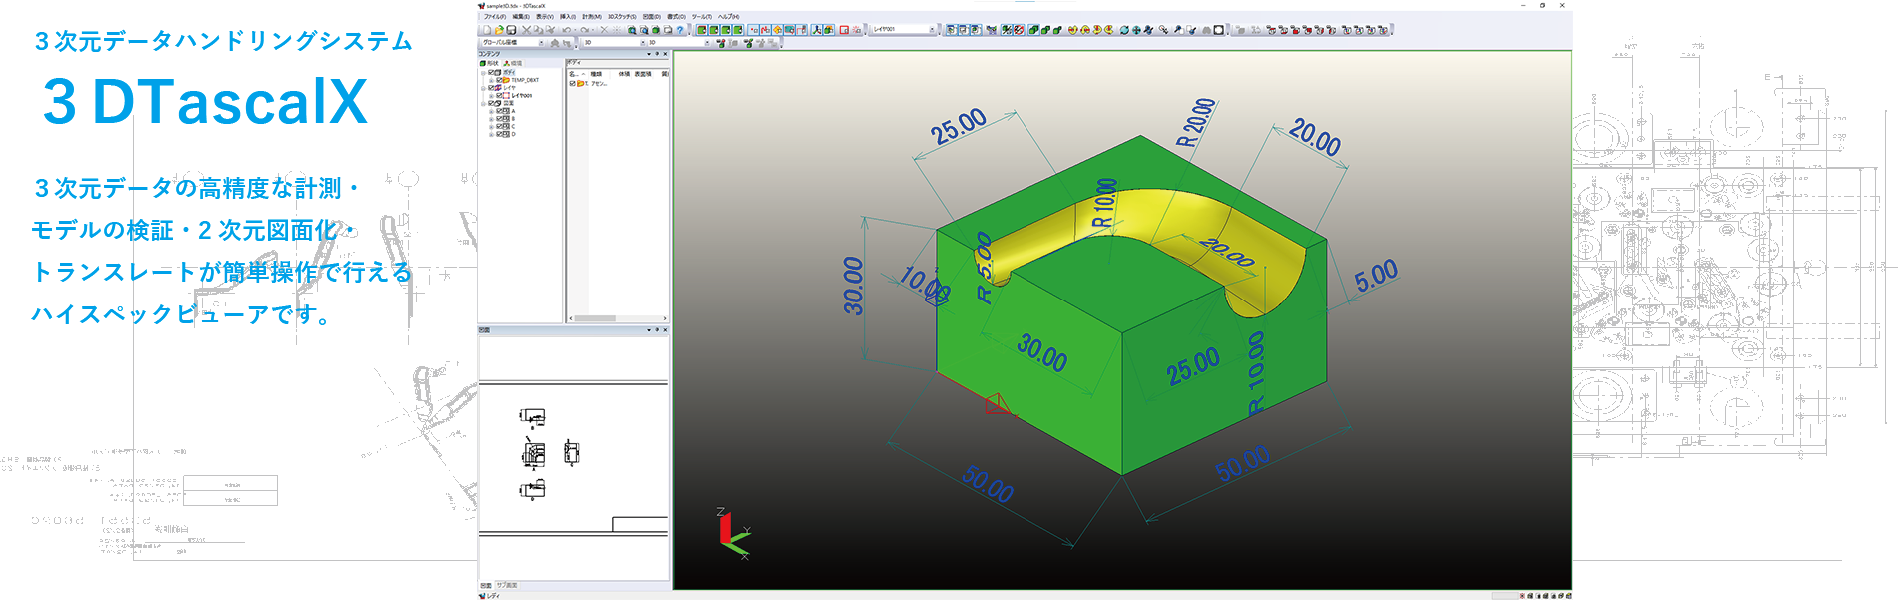Collapse the レイヤ tree node
This screenshot has height=601, width=1900.
pos(483,88)
